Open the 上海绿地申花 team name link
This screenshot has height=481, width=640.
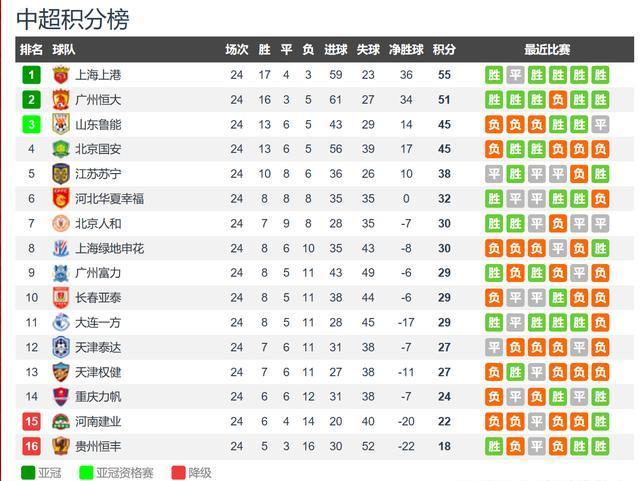(110, 248)
